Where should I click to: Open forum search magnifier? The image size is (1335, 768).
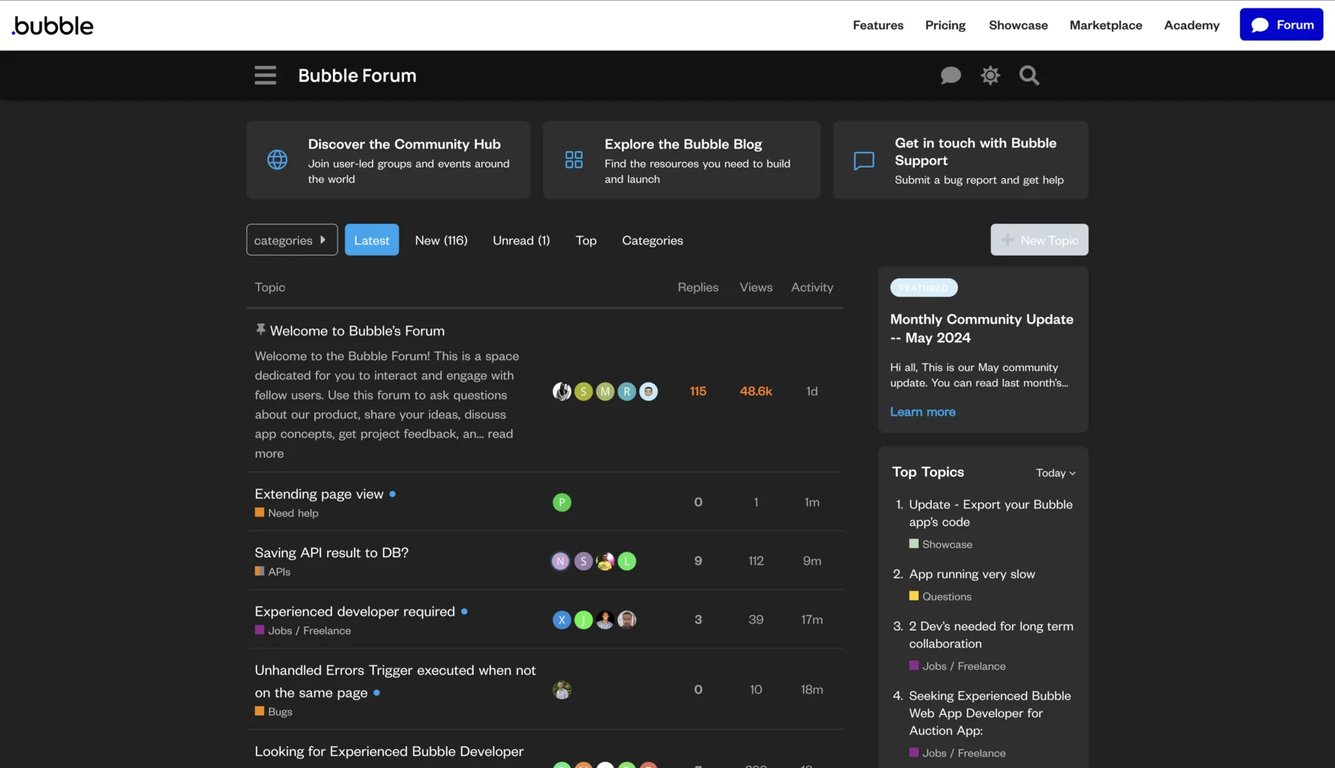tap(1029, 75)
